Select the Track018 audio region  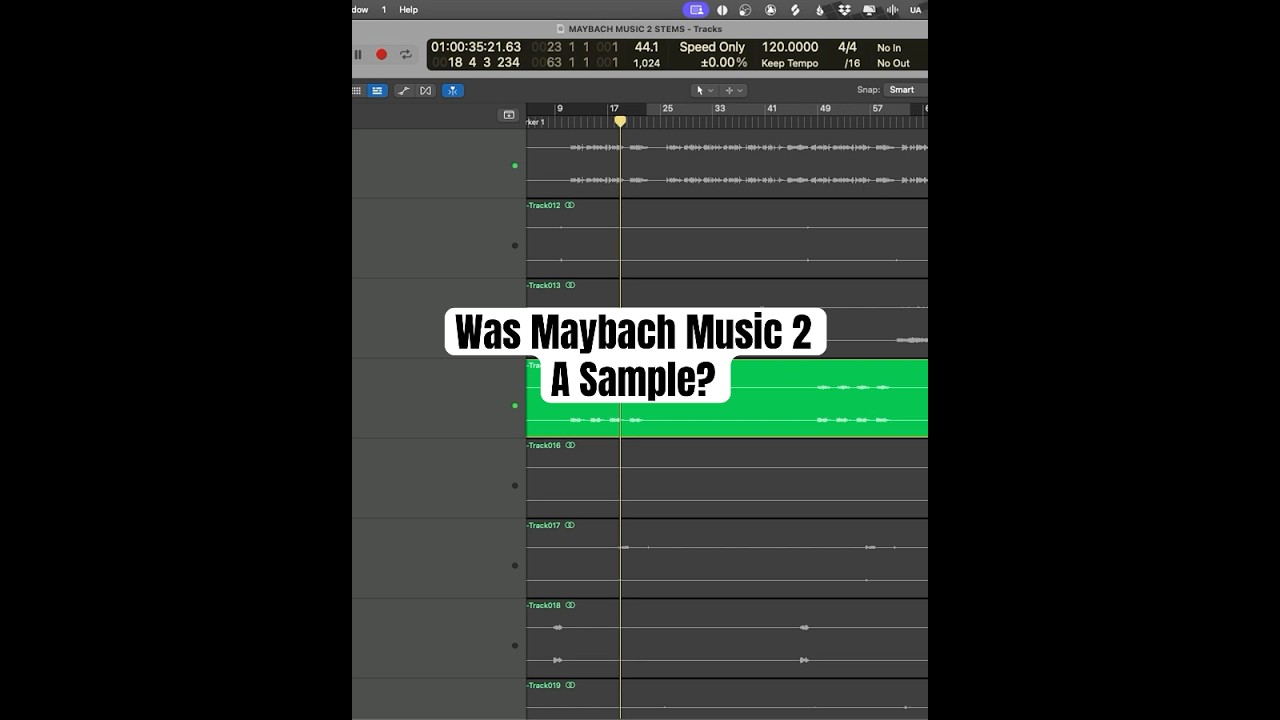pos(727,638)
